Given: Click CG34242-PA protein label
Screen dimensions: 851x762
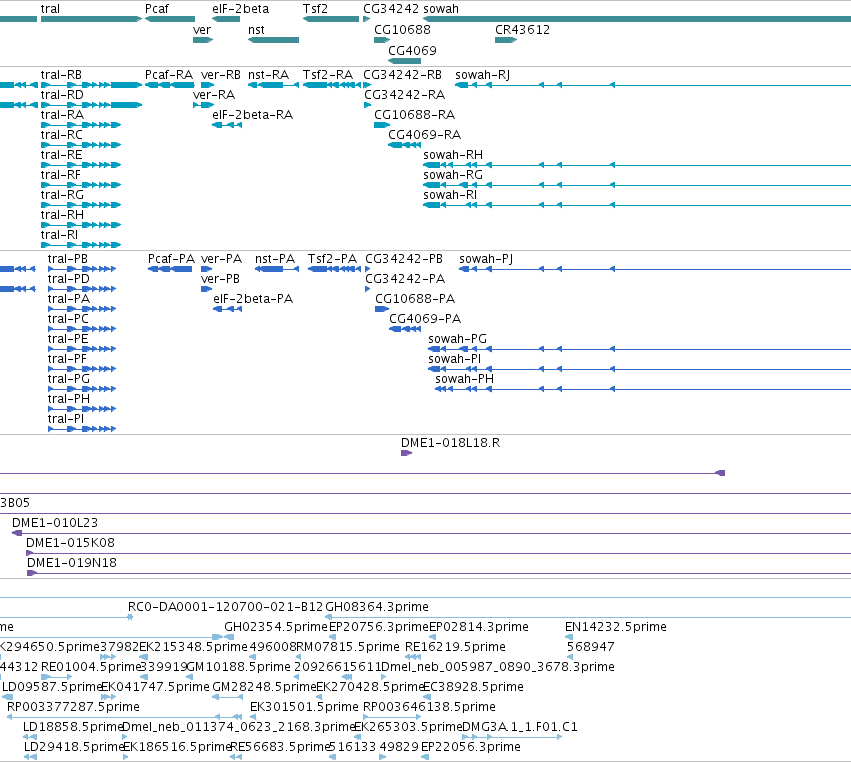Looking at the screenshot, I should tap(405, 278).
